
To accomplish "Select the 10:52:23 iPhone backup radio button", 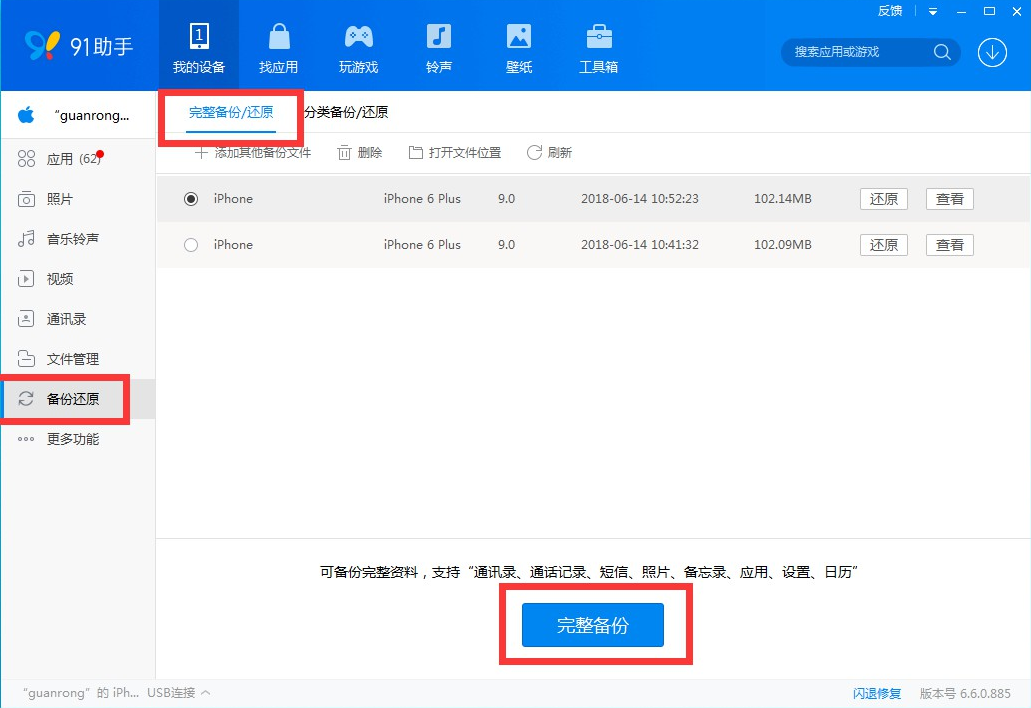I will [x=191, y=199].
